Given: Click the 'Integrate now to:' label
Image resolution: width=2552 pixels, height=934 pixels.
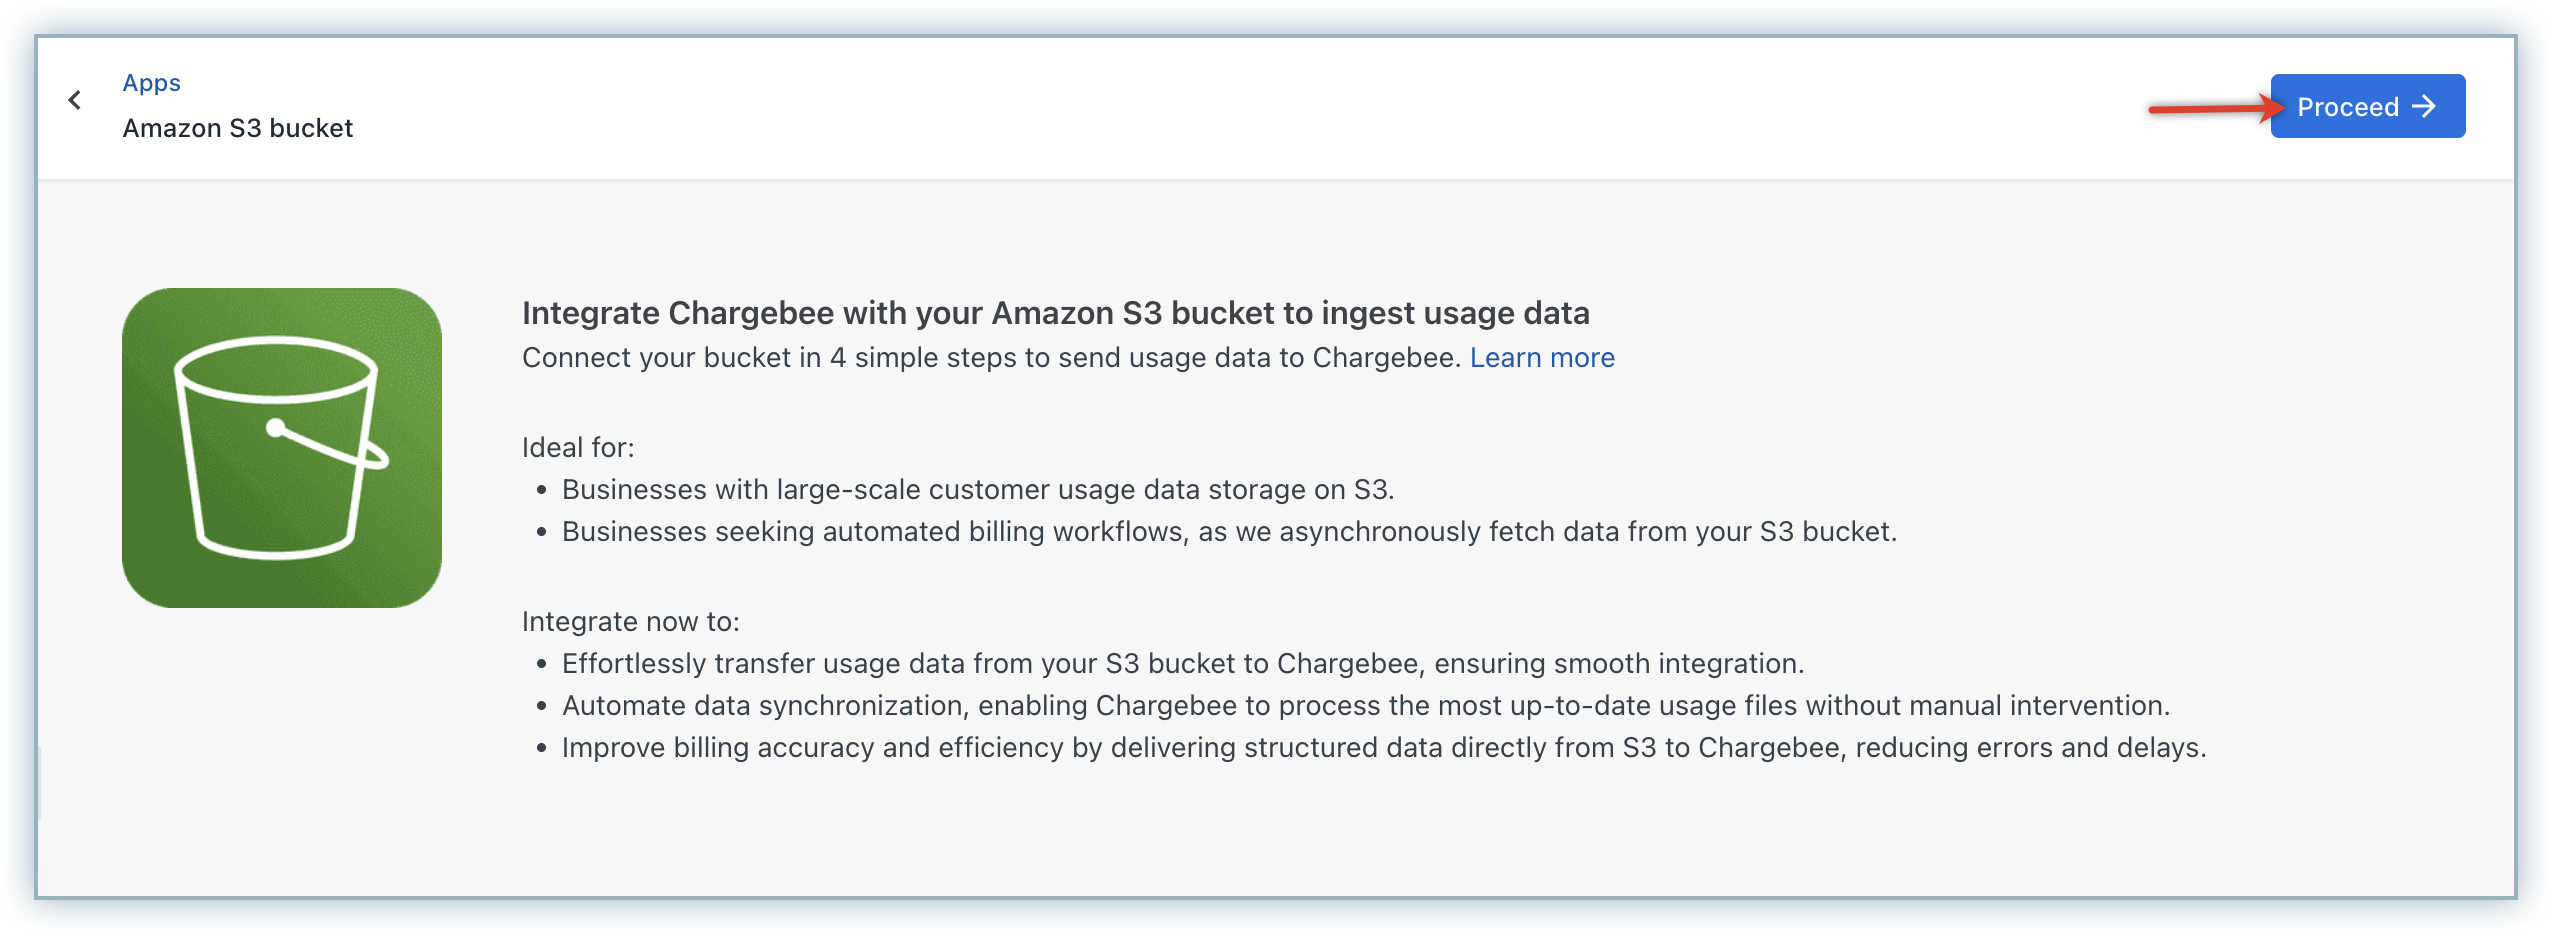Looking at the screenshot, I should click(x=630, y=621).
